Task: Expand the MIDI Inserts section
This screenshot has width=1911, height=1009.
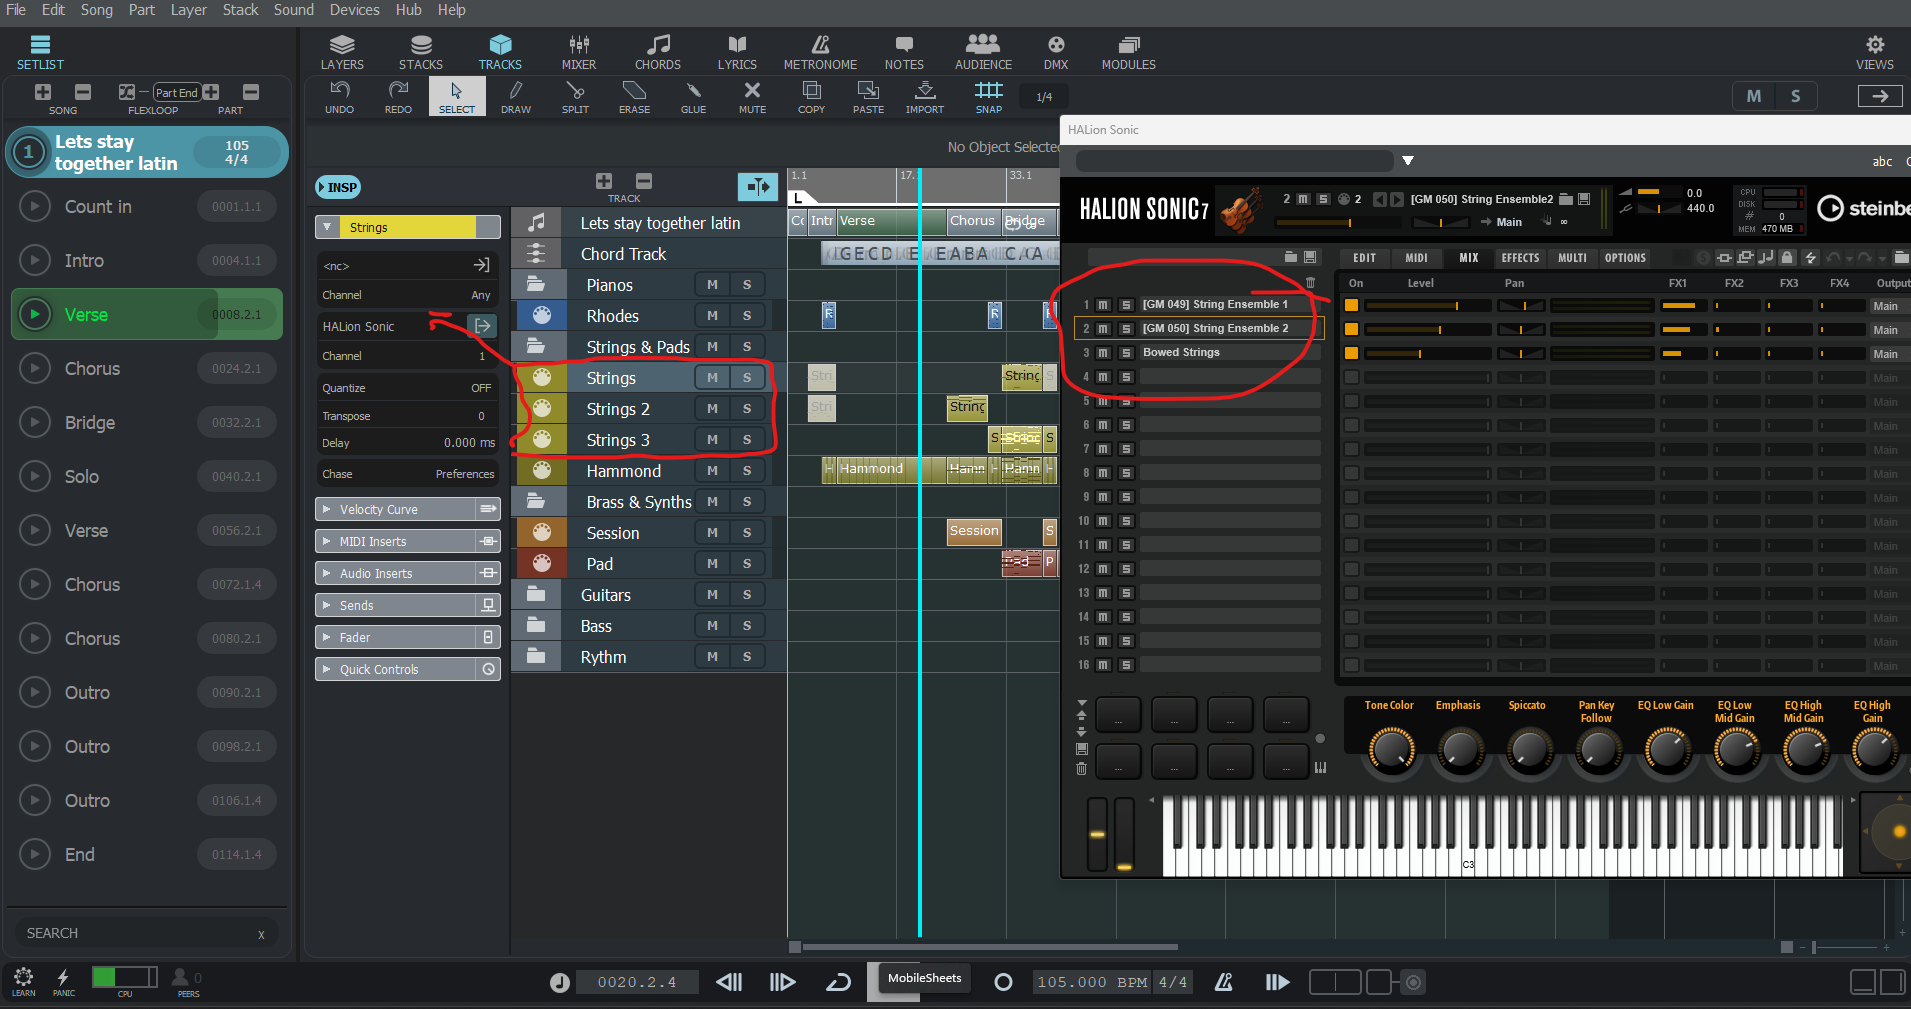Action: click(326, 542)
